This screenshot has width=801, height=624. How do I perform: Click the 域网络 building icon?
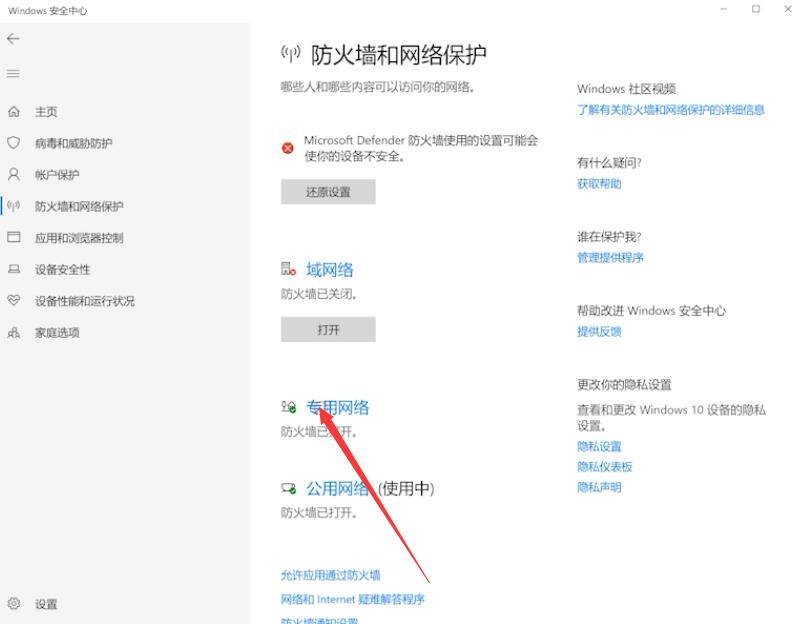pyautogui.click(x=289, y=269)
